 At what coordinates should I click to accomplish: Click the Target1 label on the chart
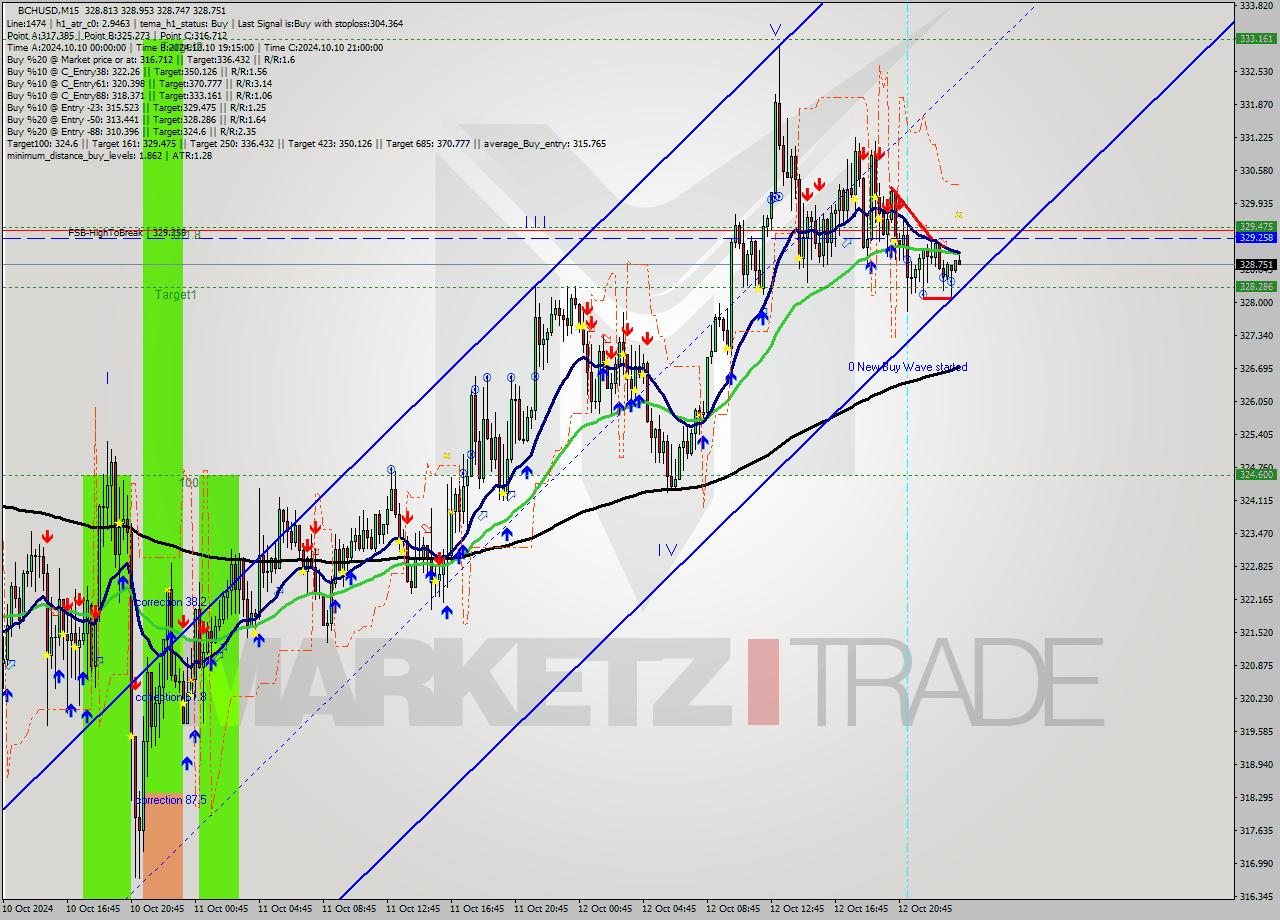tap(176, 295)
